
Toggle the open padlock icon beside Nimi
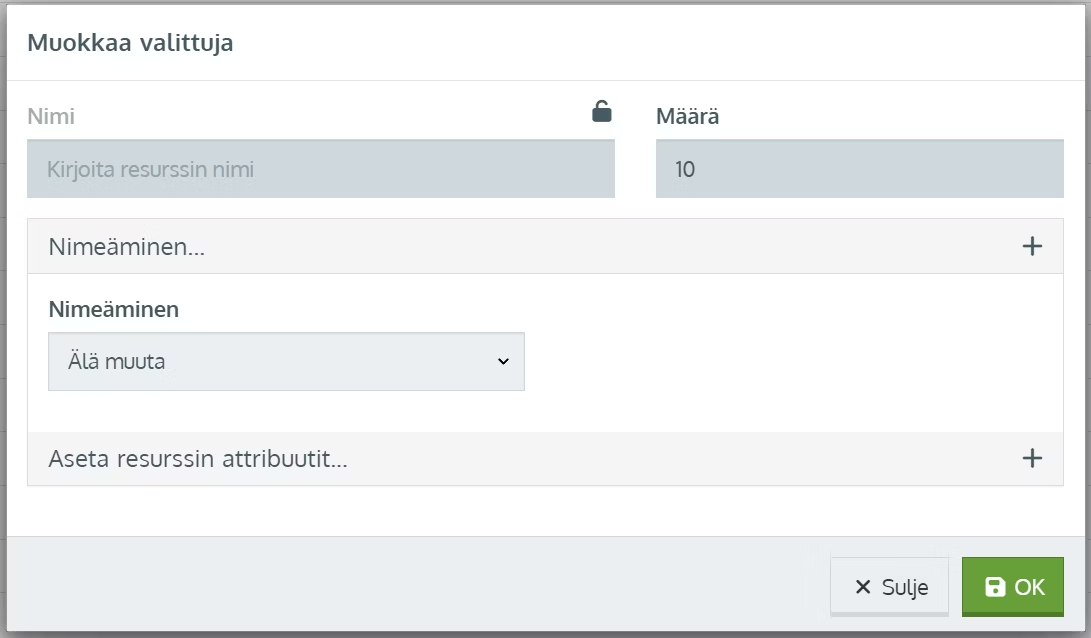(x=602, y=111)
